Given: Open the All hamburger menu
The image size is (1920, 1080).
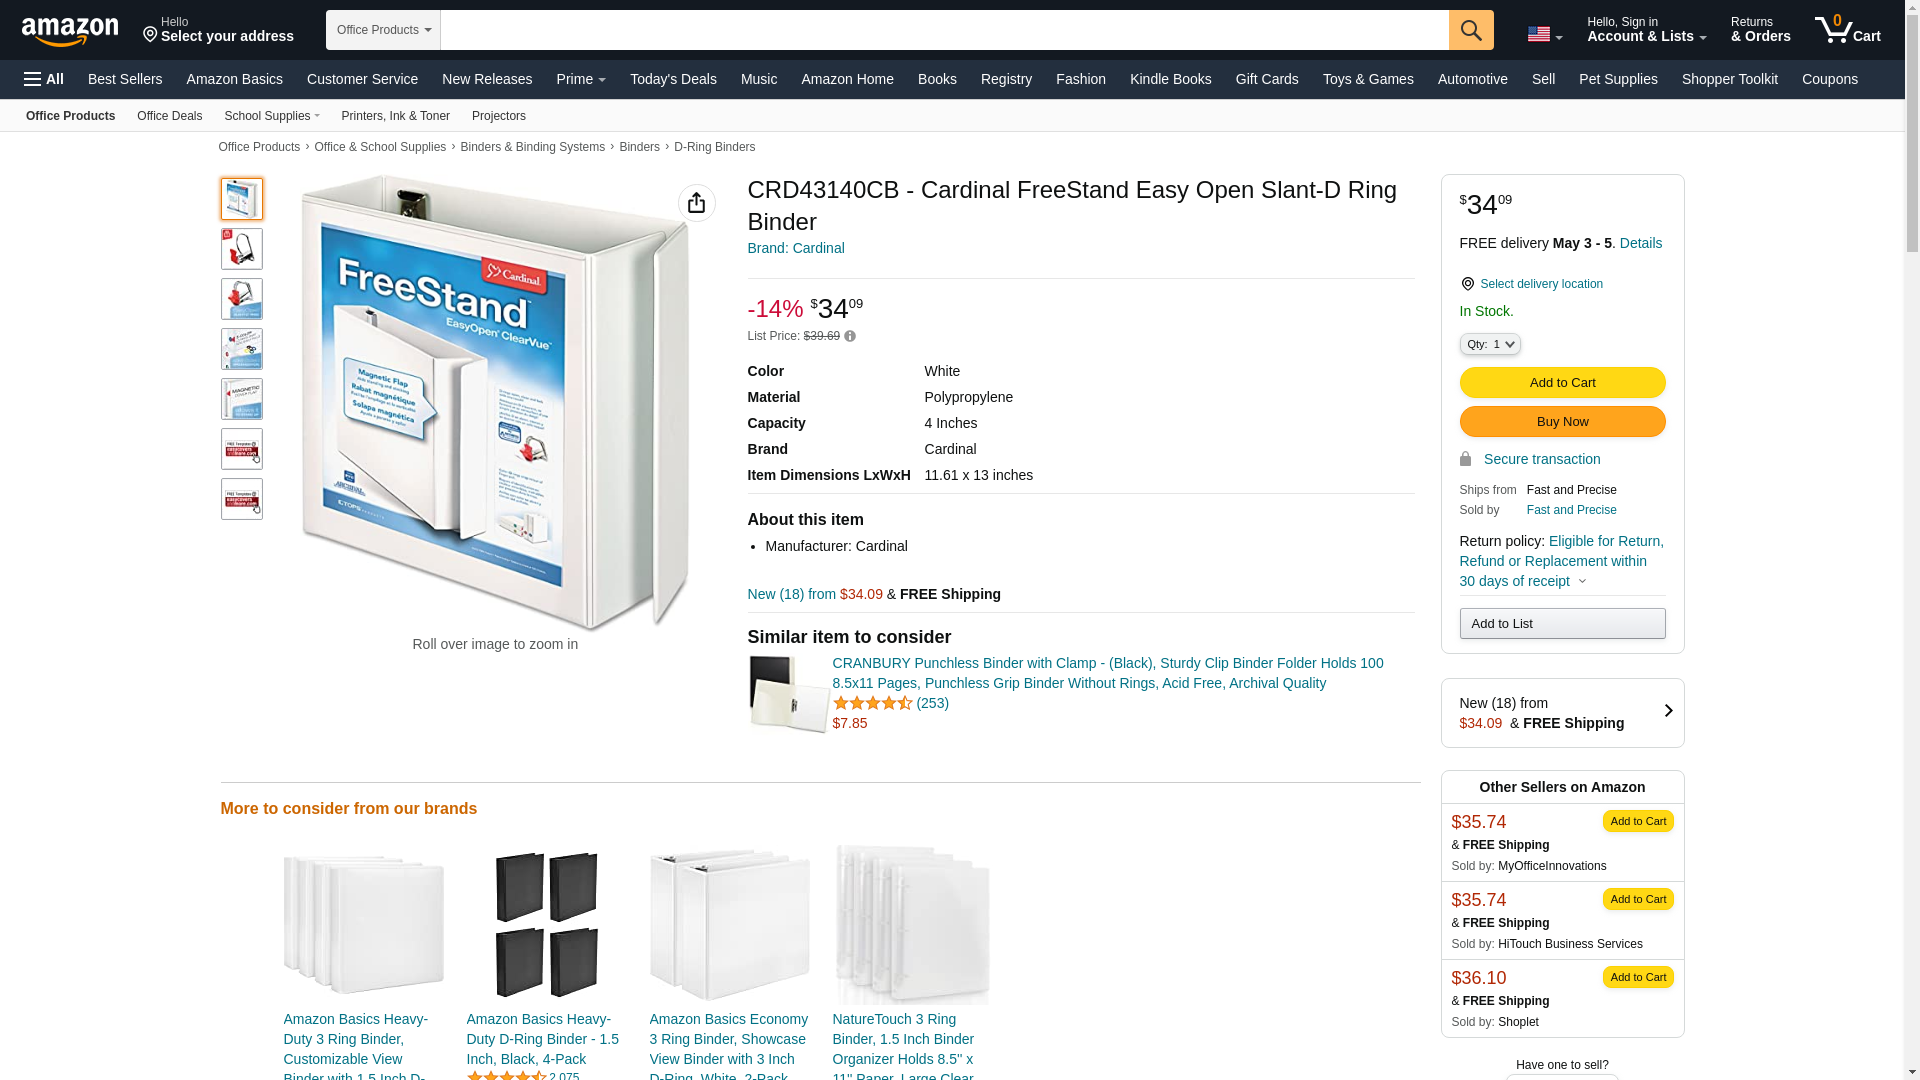Looking at the screenshot, I should [x=44, y=79].
